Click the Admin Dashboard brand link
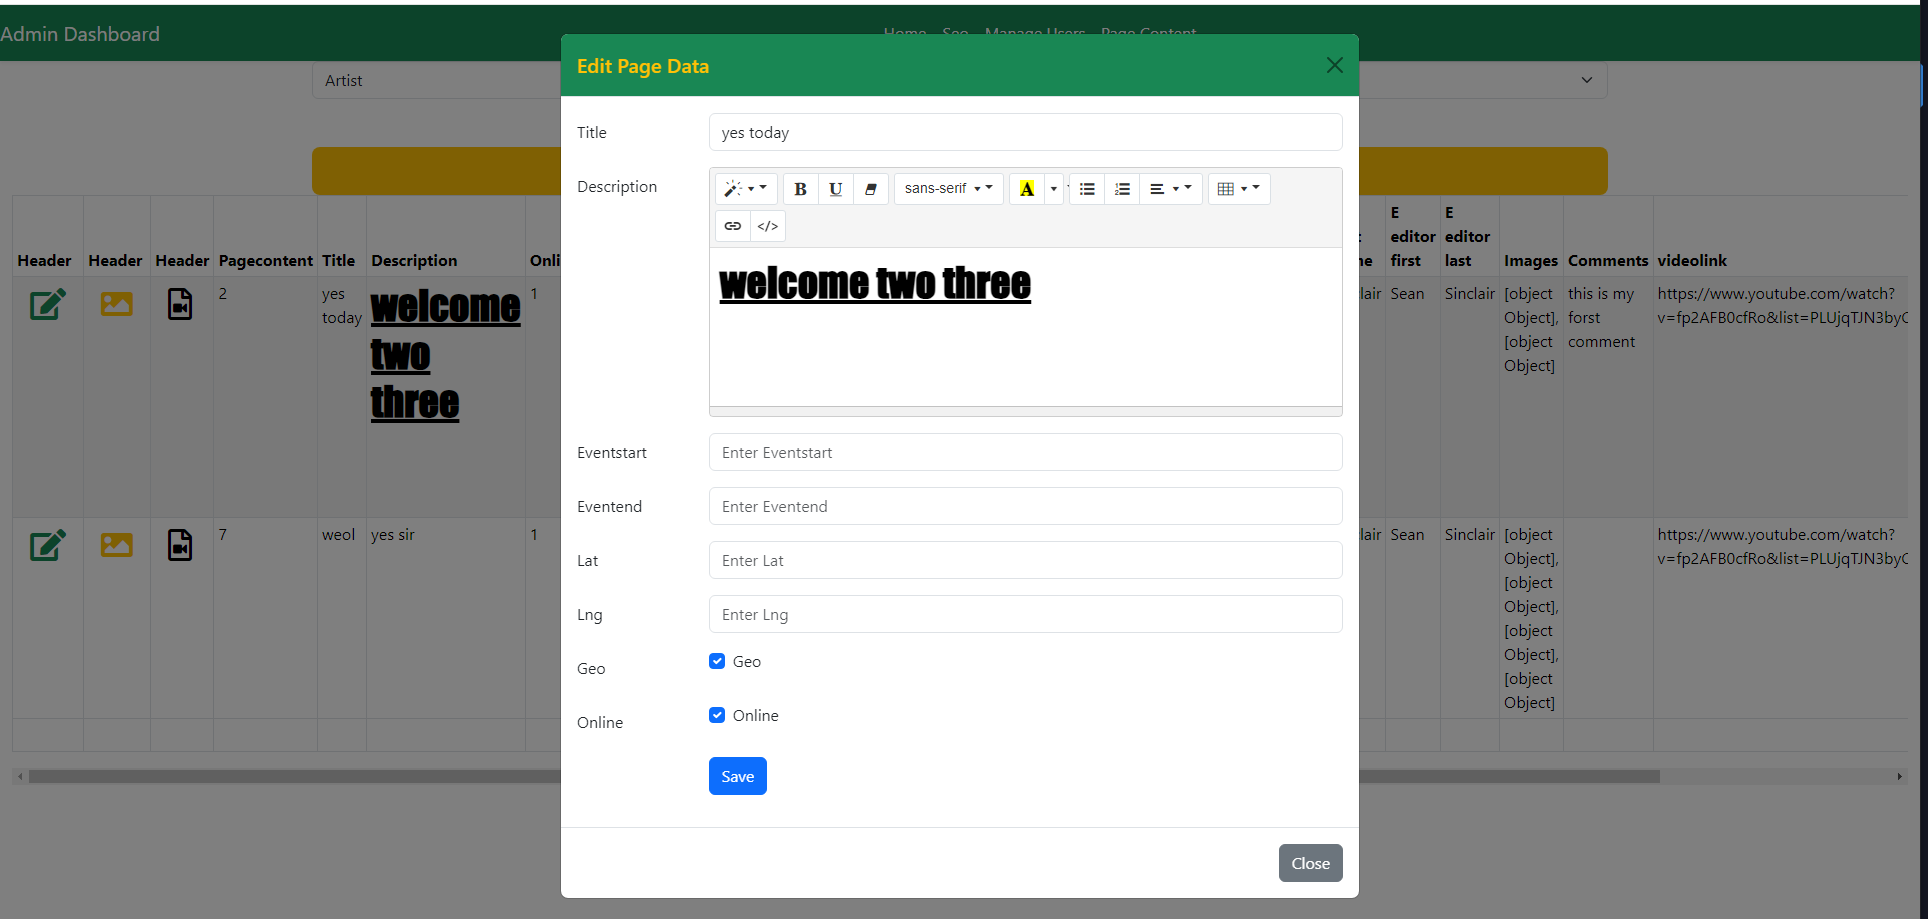The image size is (1928, 919). (80, 34)
